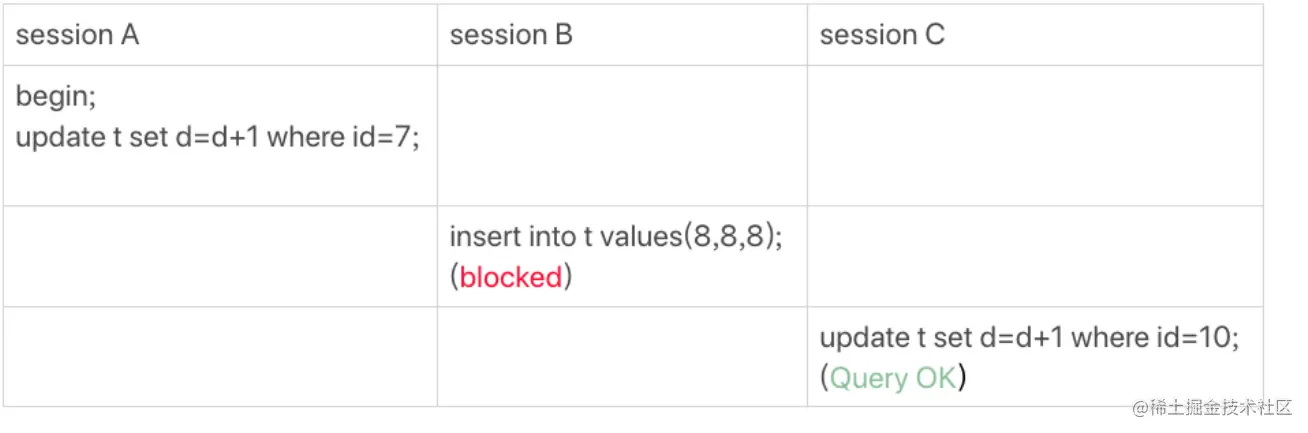Click the update statement with id=7
Screen dimensions: 1308x433
217,136
